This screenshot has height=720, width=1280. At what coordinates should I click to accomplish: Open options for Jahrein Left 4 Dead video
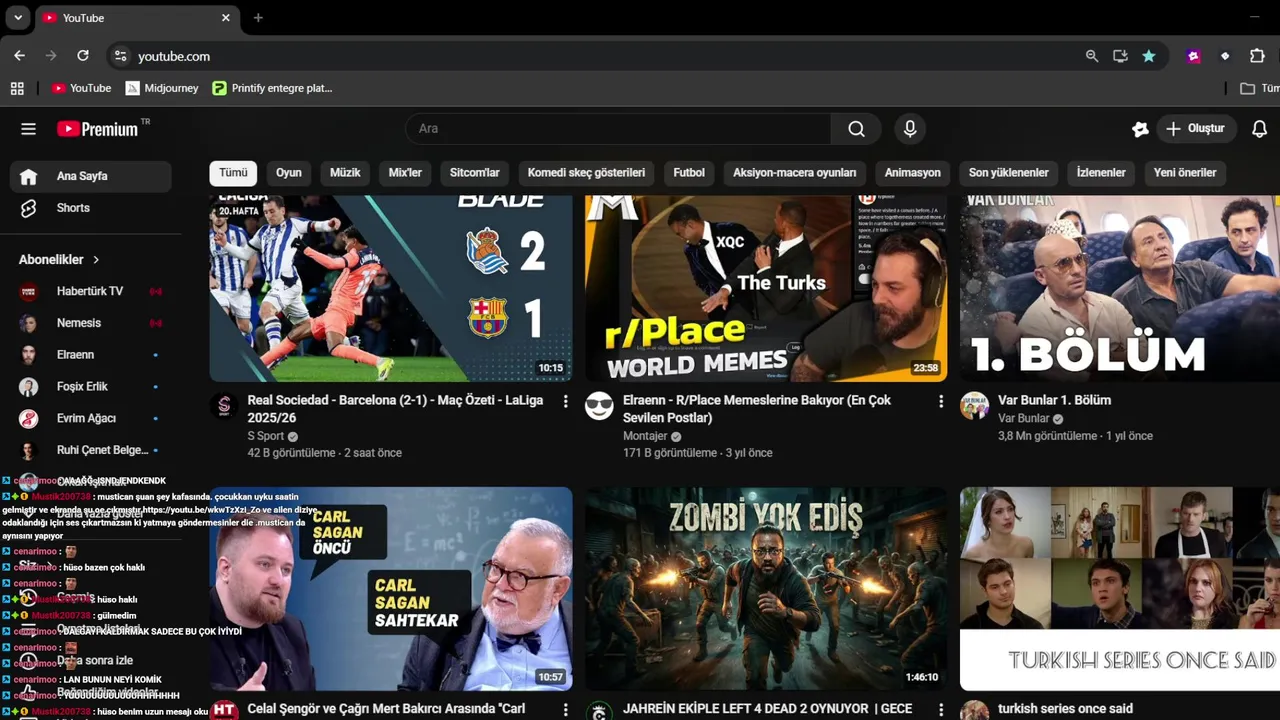click(940, 709)
